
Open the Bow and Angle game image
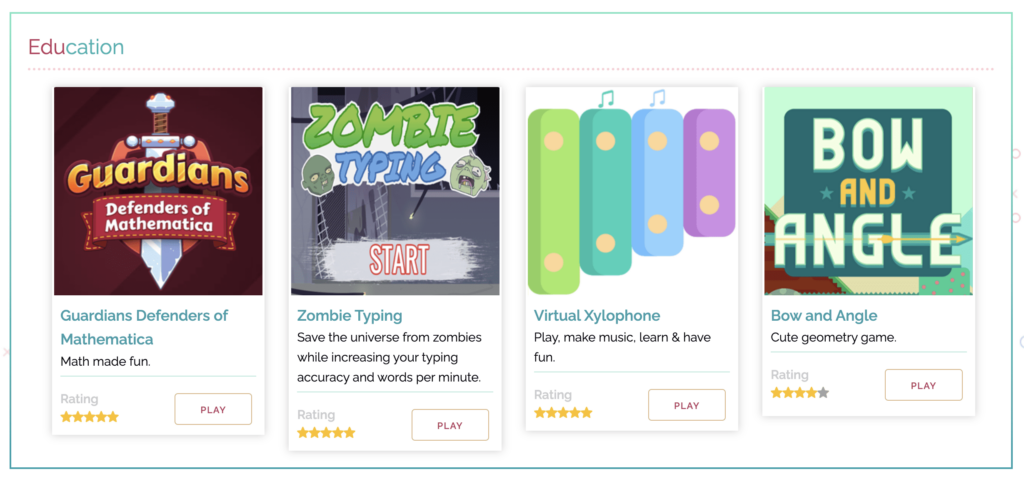pos(869,191)
